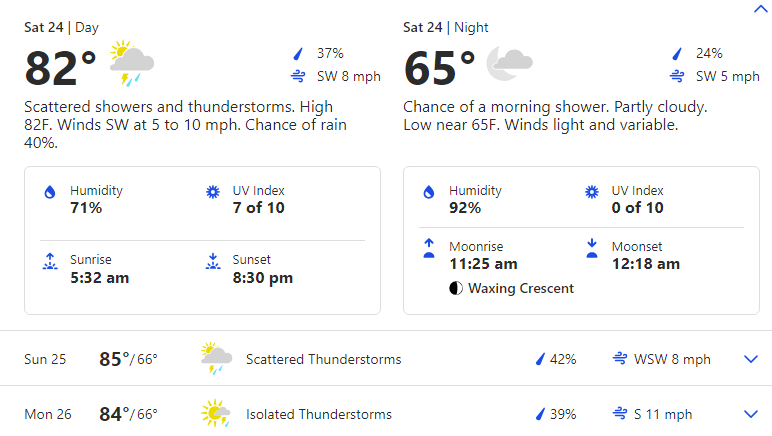Click the thunderstorm weather icon beside 82°
The height and width of the screenshot is (436, 772).
131,63
